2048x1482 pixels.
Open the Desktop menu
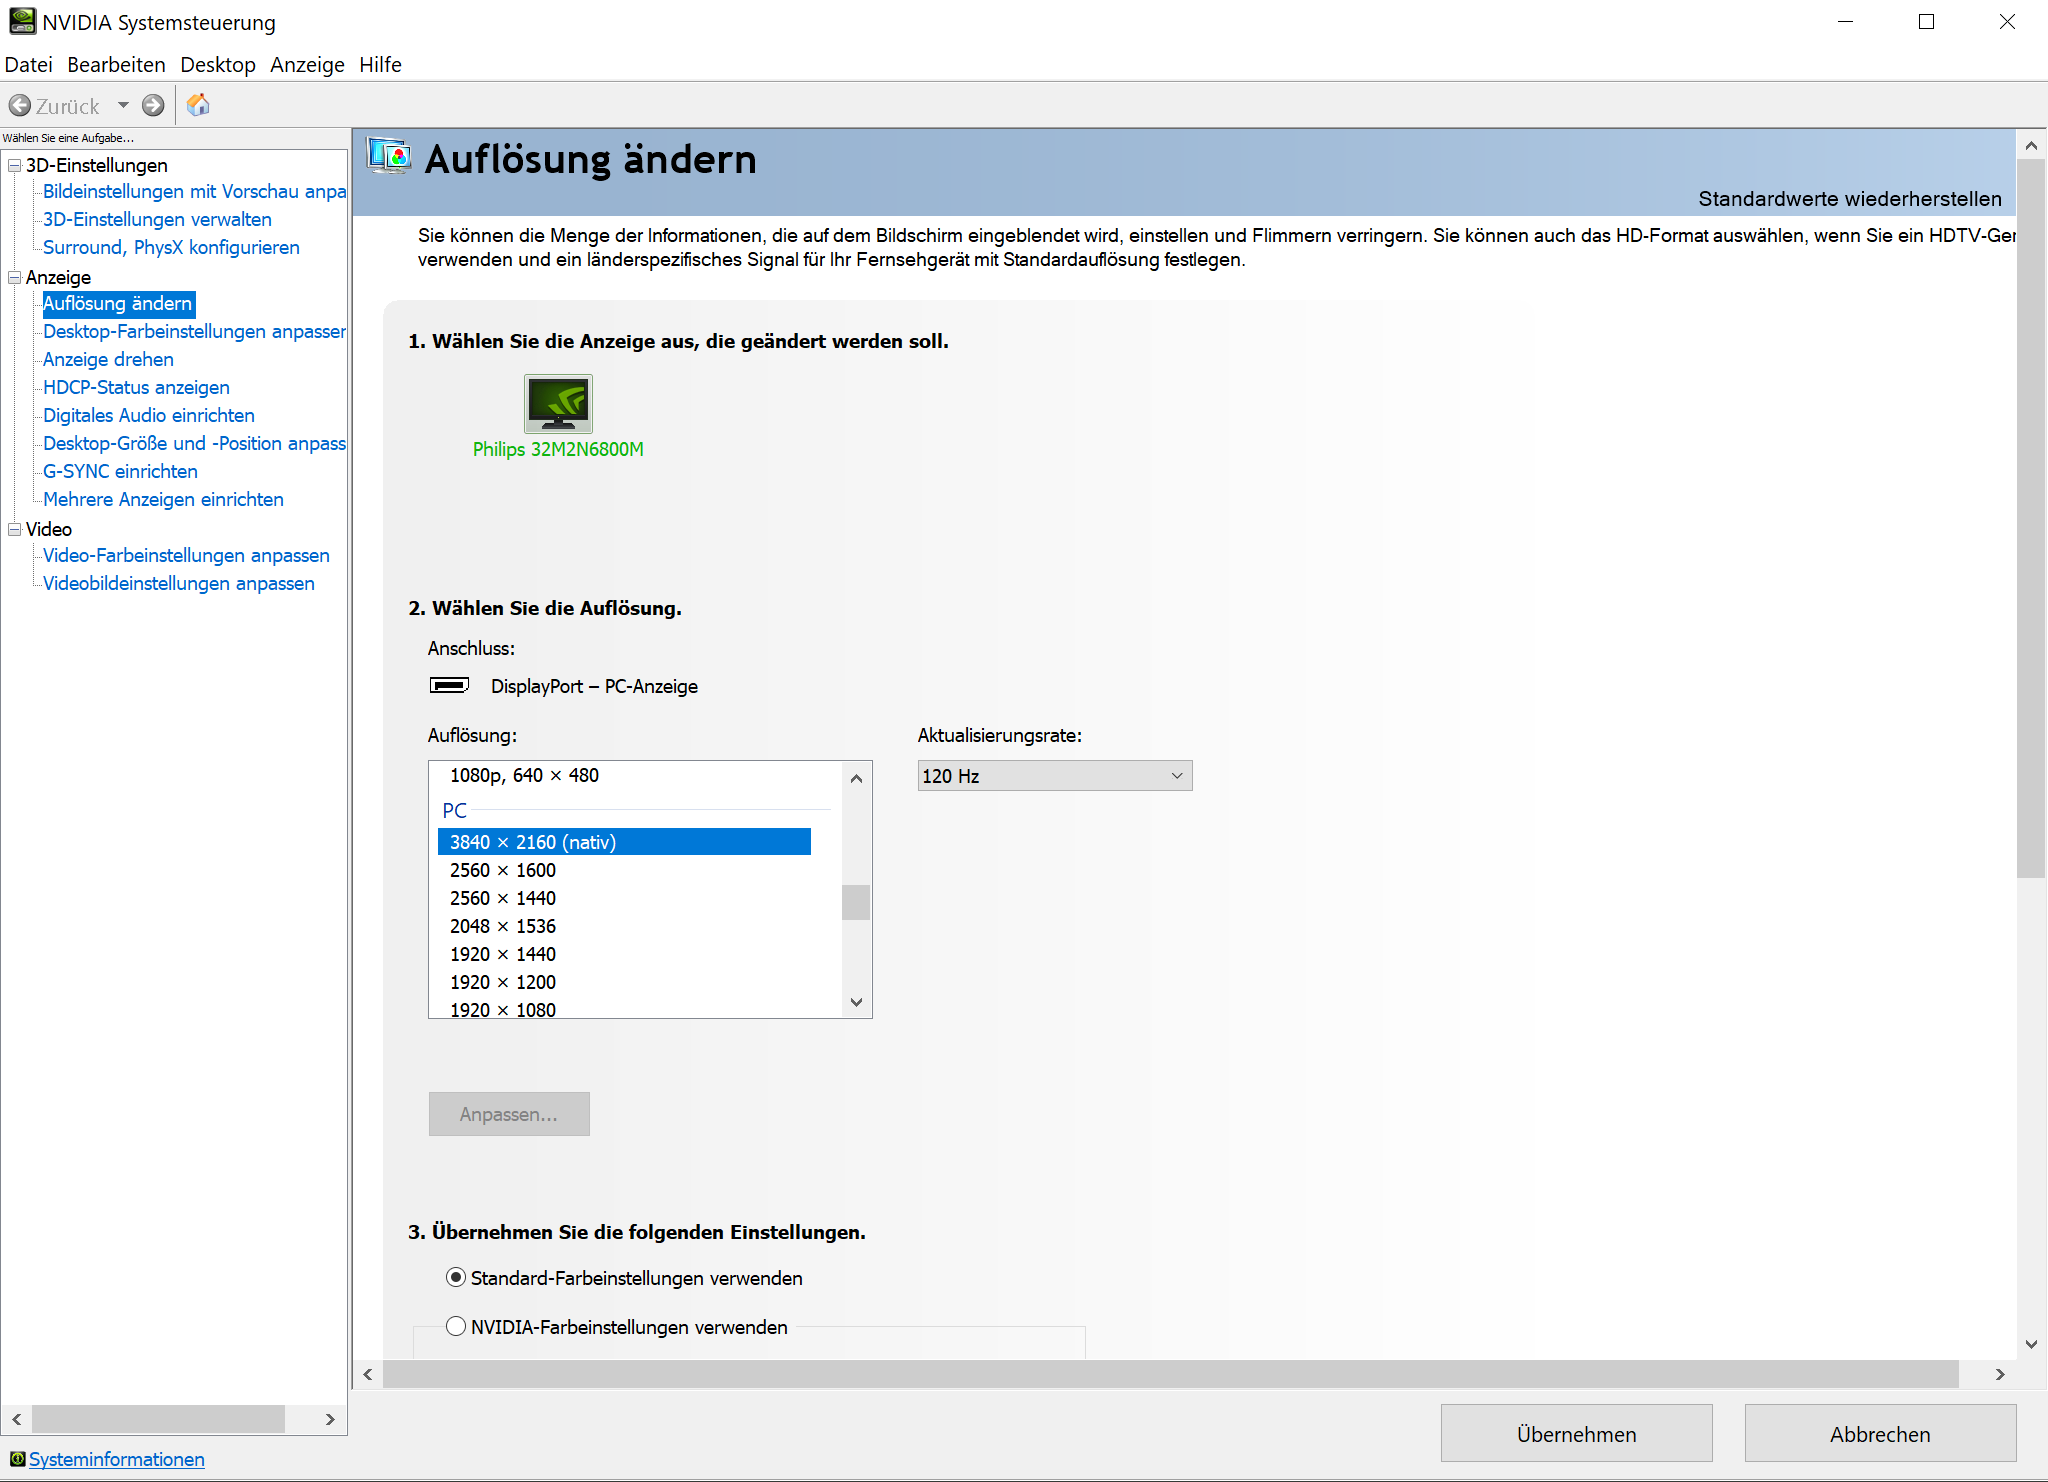point(217,65)
